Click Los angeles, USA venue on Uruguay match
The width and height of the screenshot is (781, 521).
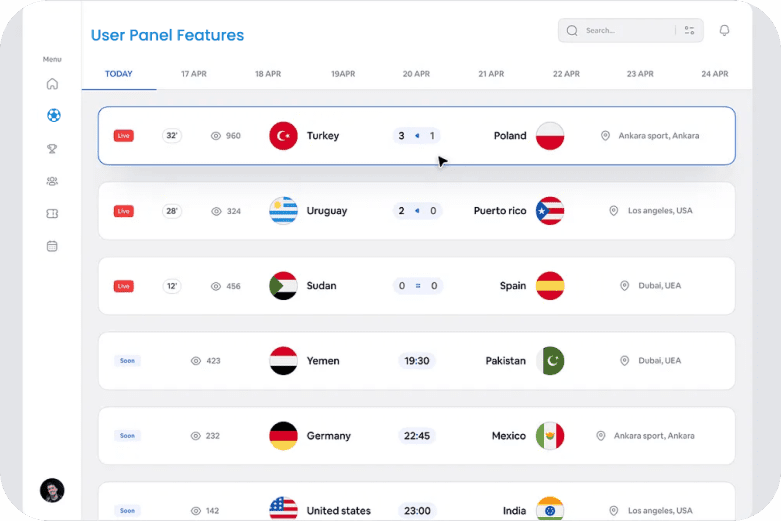point(660,211)
